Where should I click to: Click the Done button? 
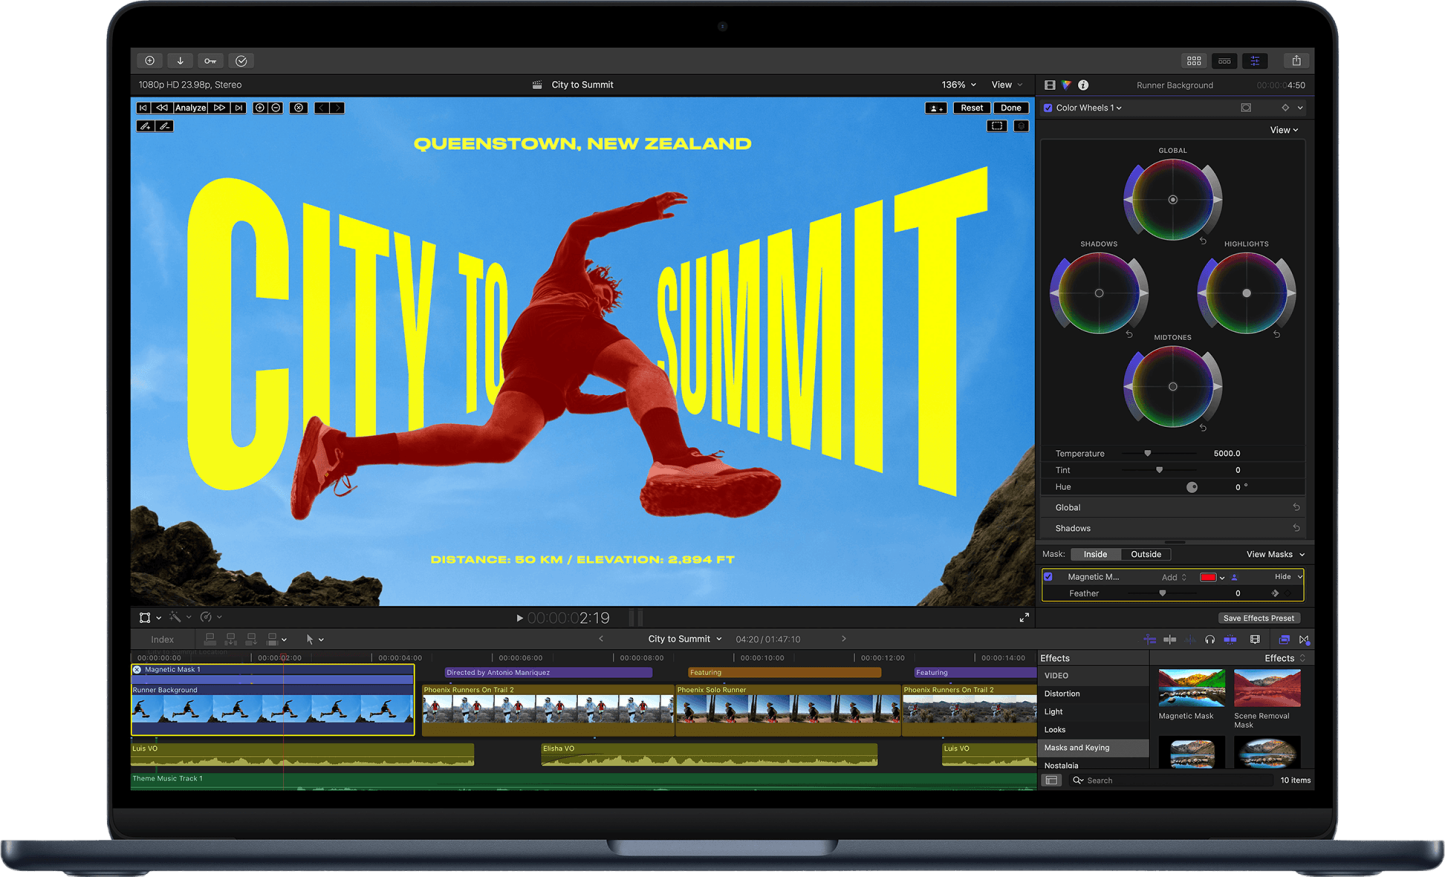pyautogui.click(x=1011, y=108)
